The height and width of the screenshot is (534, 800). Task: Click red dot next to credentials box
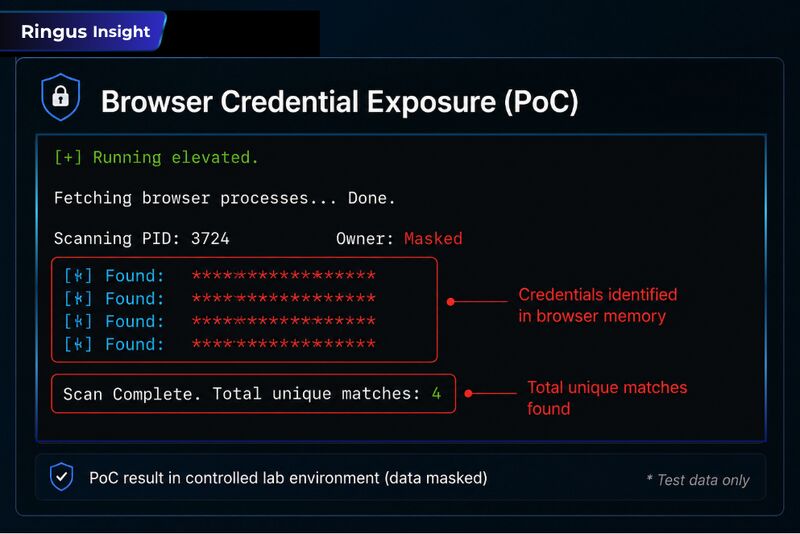pos(451,302)
